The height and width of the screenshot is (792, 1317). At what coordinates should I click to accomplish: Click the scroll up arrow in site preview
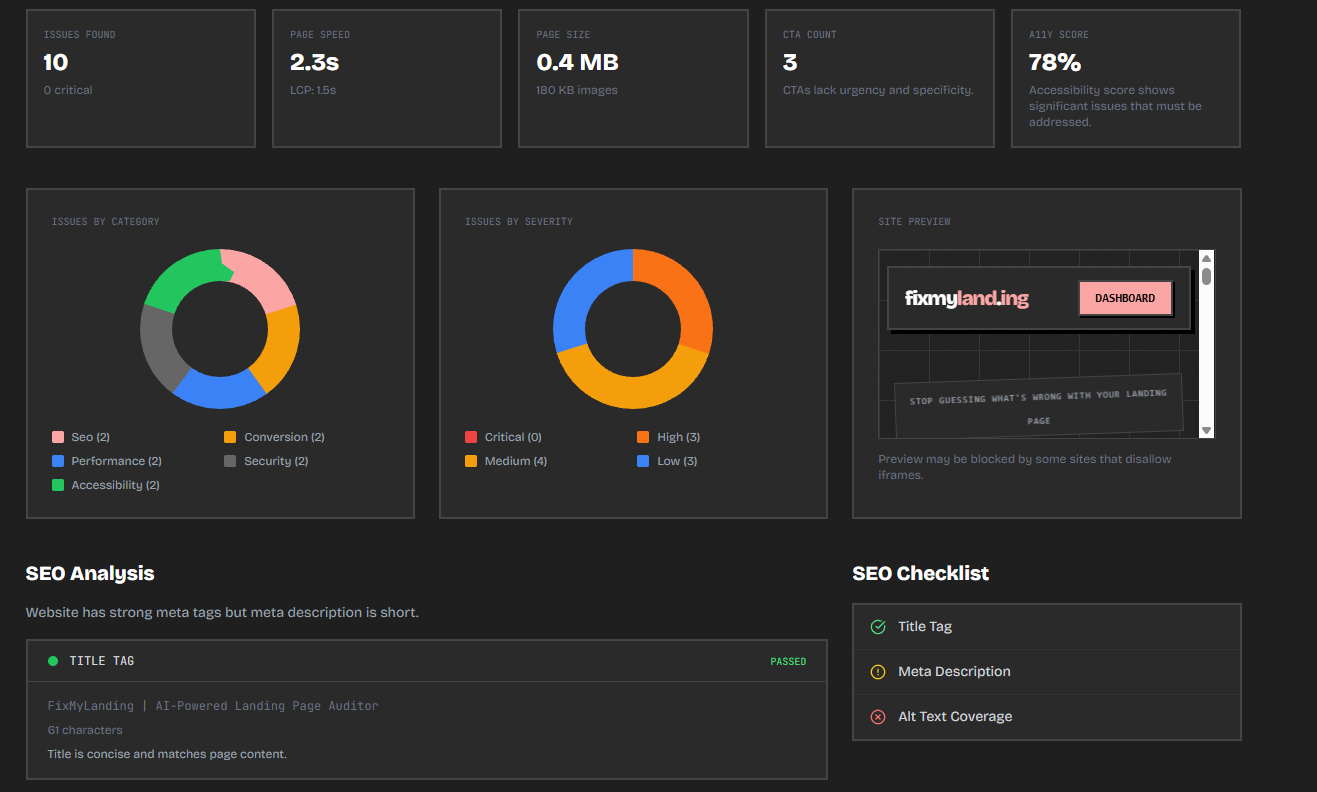coord(1206,259)
